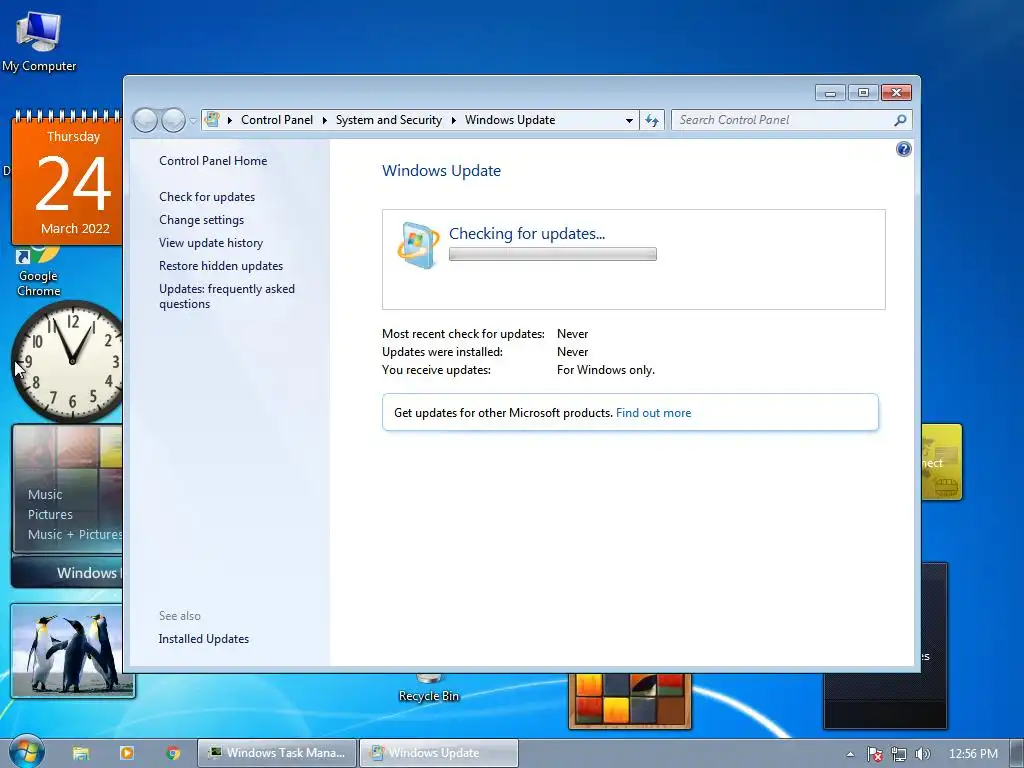Click the 12:56 PM taskbar clock

click(973, 754)
